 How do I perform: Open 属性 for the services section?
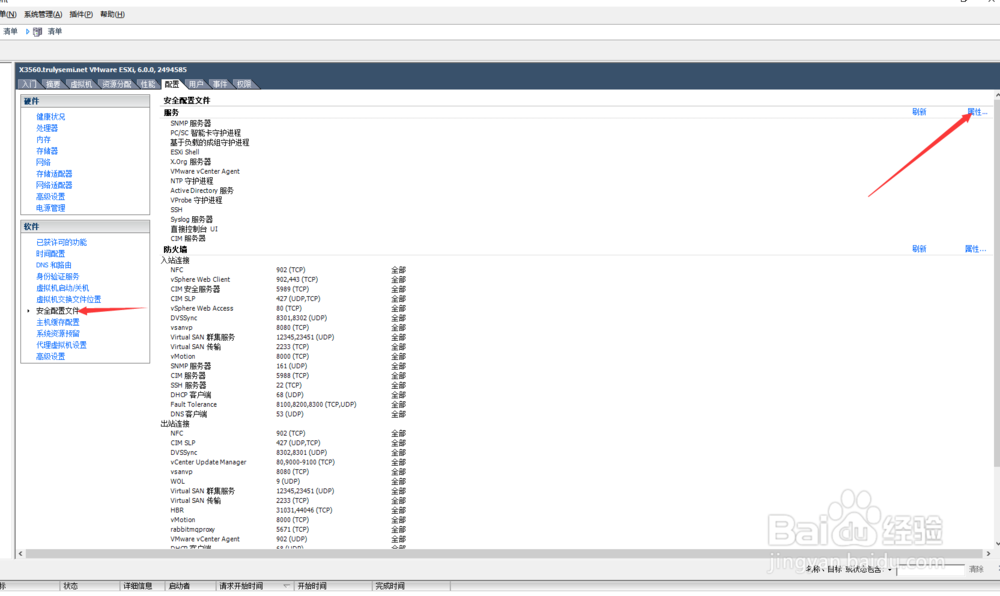(976, 112)
